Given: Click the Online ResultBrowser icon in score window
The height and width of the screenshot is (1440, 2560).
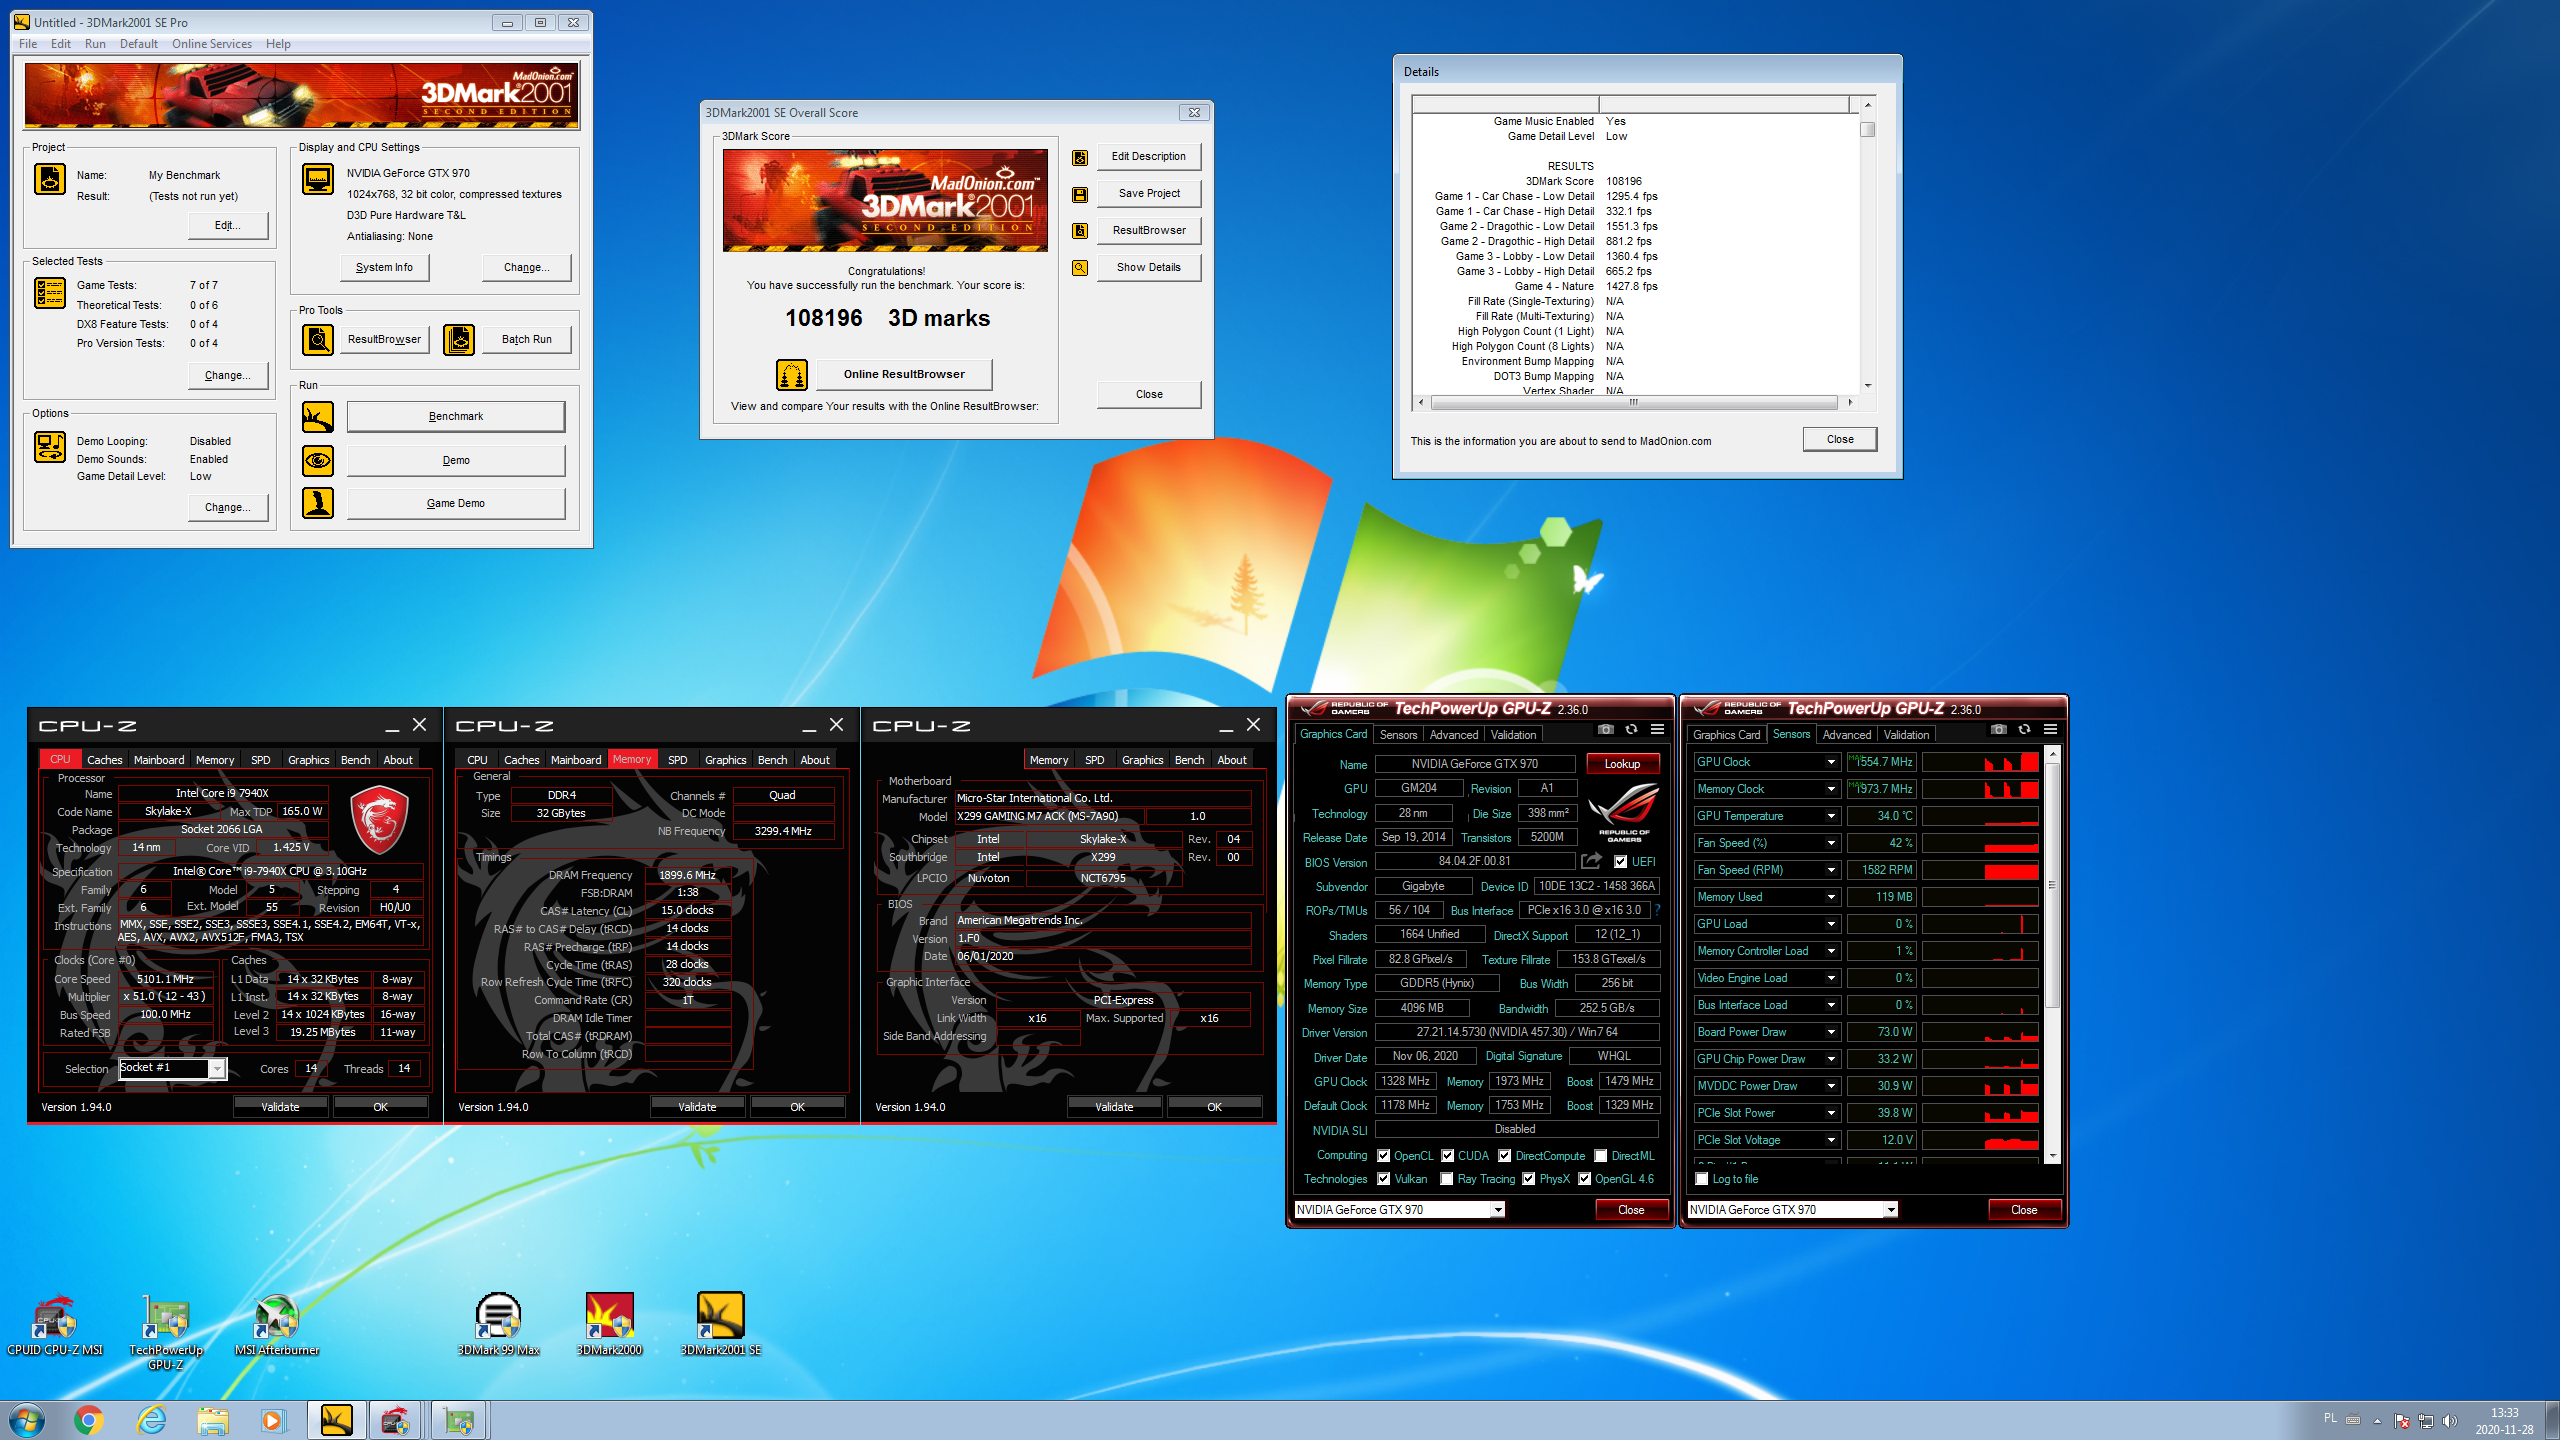Looking at the screenshot, I should tap(792, 375).
